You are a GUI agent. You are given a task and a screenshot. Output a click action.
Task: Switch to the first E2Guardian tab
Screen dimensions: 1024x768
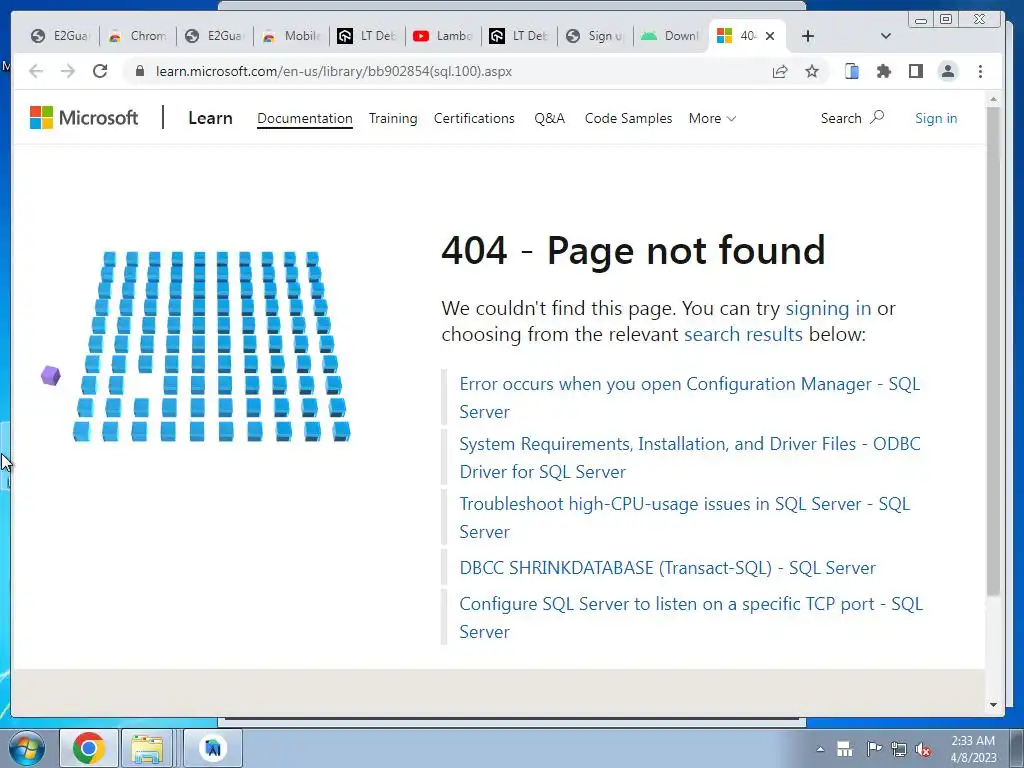point(61,36)
